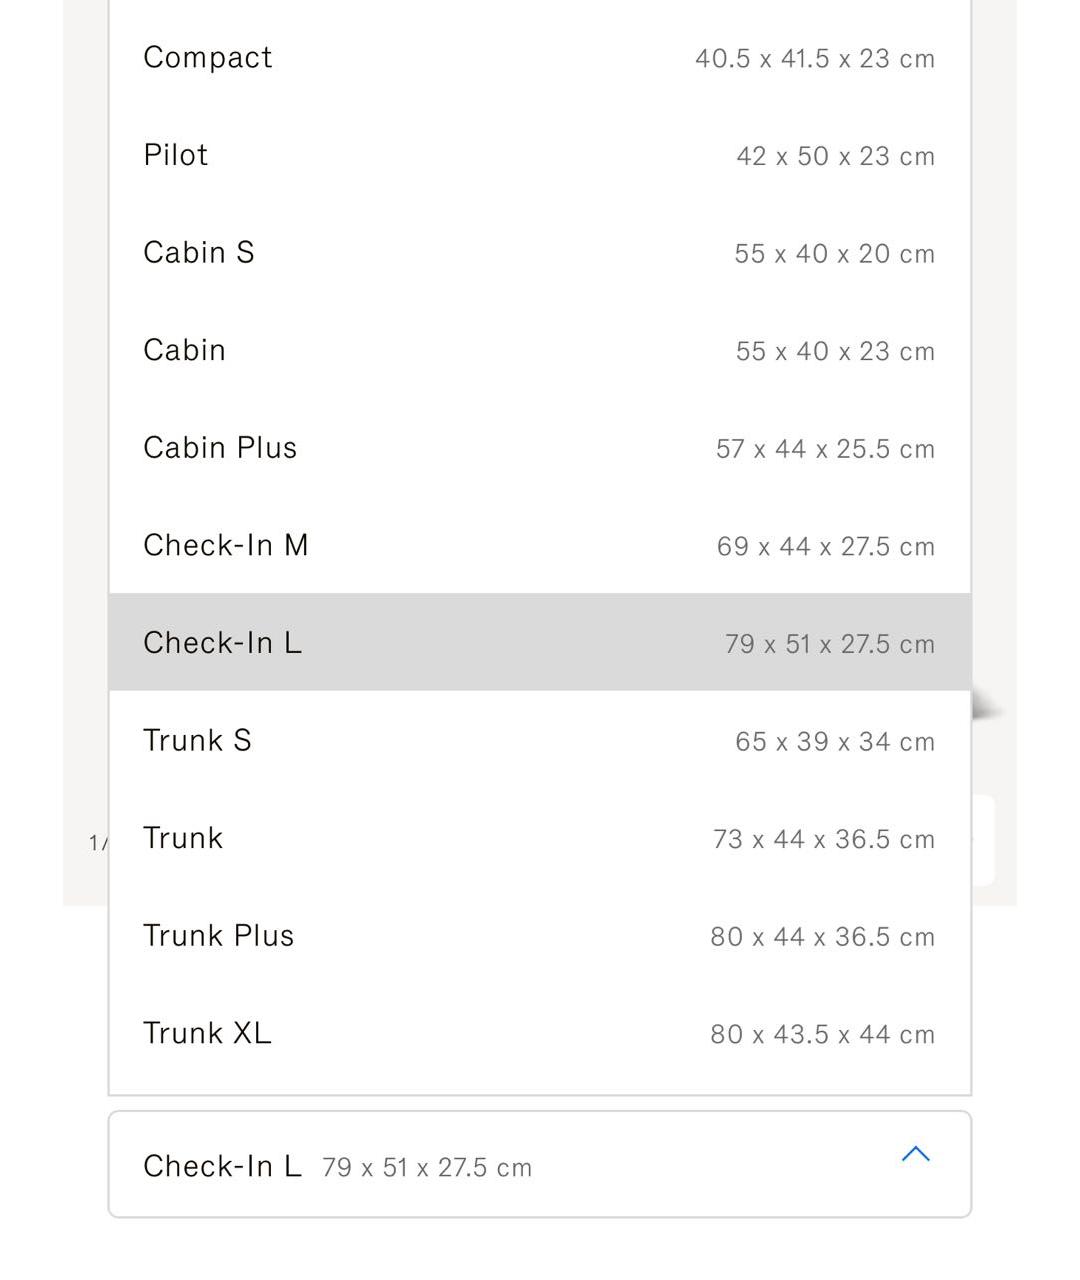Click the 80 x 43.5 x 44 cm dimensions
The width and height of the screenshot is (1080, 1280).
tap(822, 1034)
